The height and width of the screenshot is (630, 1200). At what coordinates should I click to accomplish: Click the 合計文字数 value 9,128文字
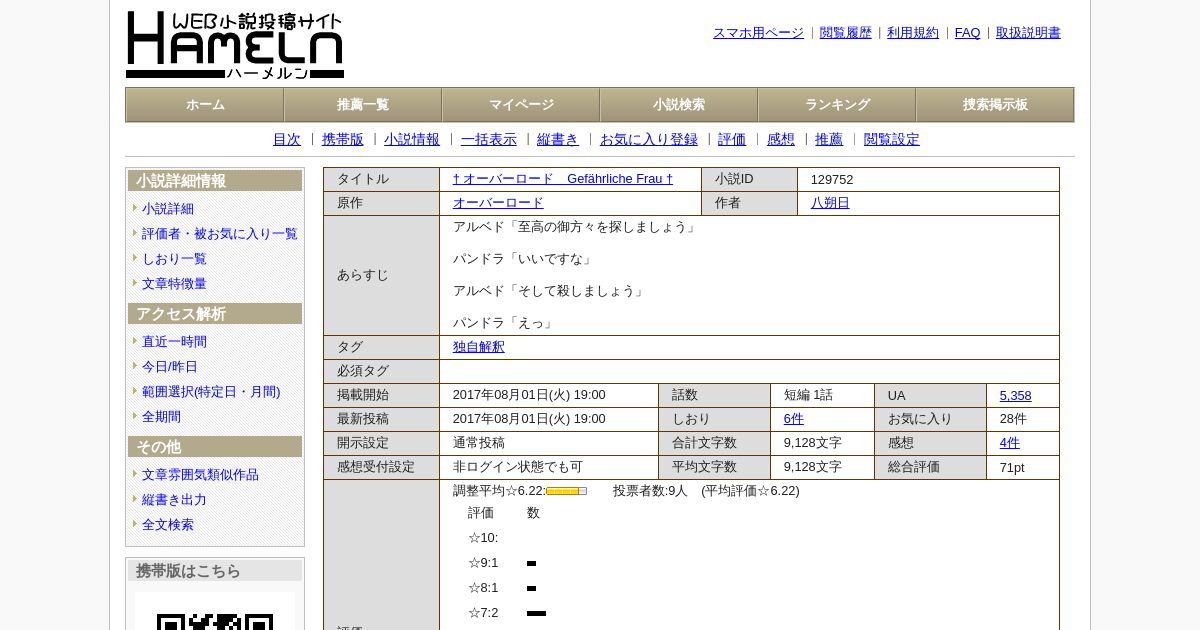[x=813, y=443]
